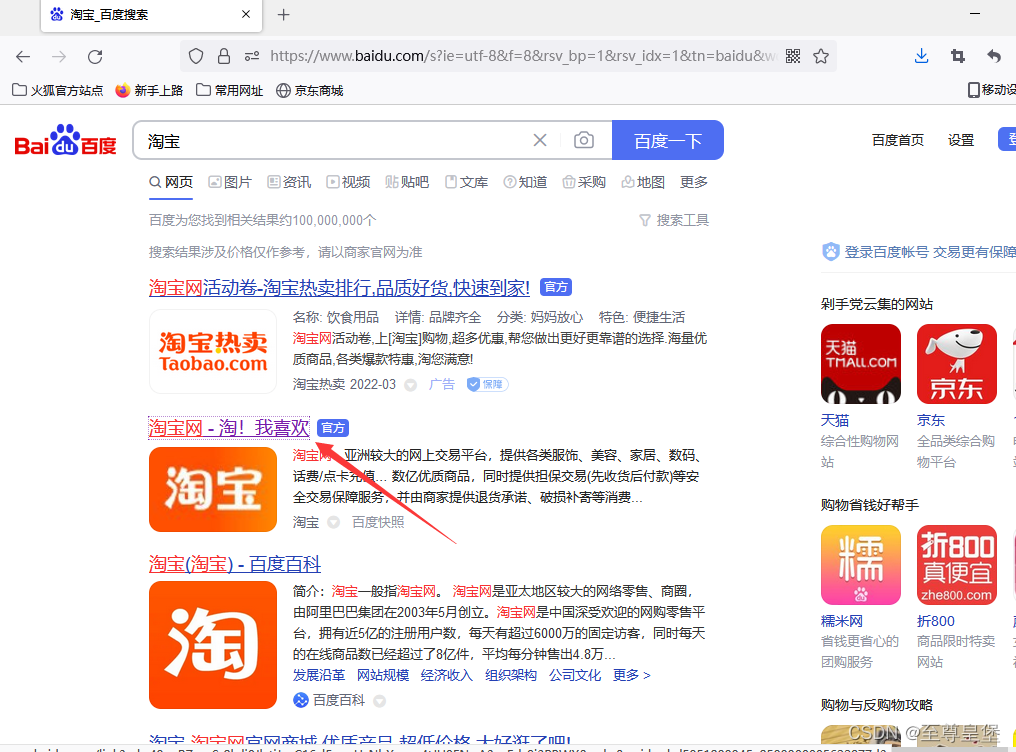The height and width of the screenshot is (752, 1016).
Task: Open the 经济收入 sublink
Action: pyautogui.click(x=446, y=675)
